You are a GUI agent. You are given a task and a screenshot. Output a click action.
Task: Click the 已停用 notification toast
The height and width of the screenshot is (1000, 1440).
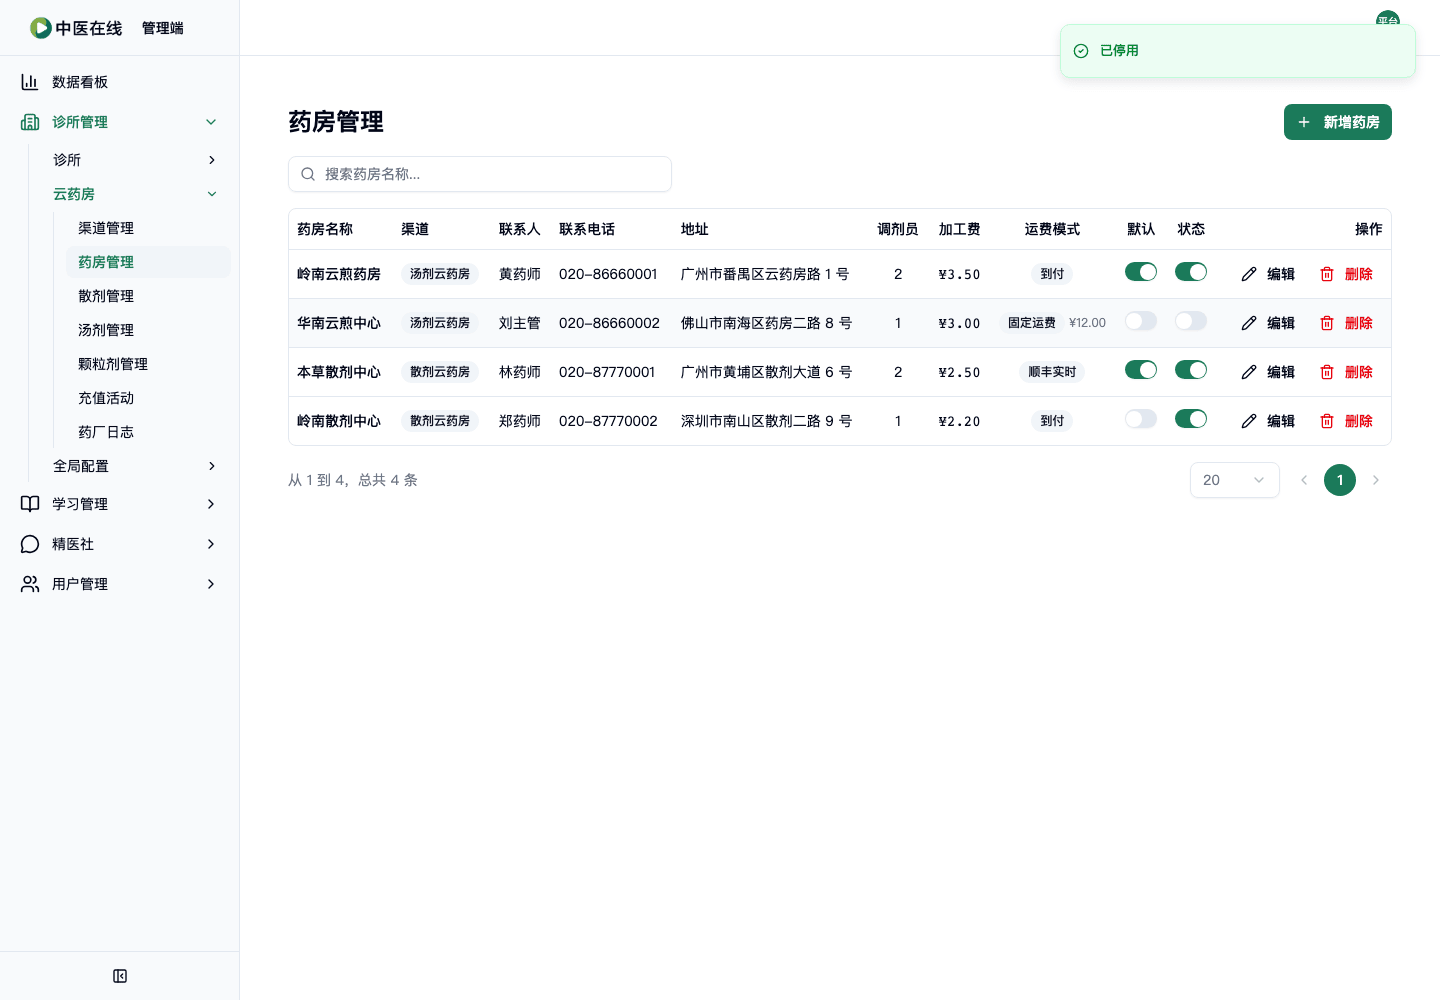1238,51
